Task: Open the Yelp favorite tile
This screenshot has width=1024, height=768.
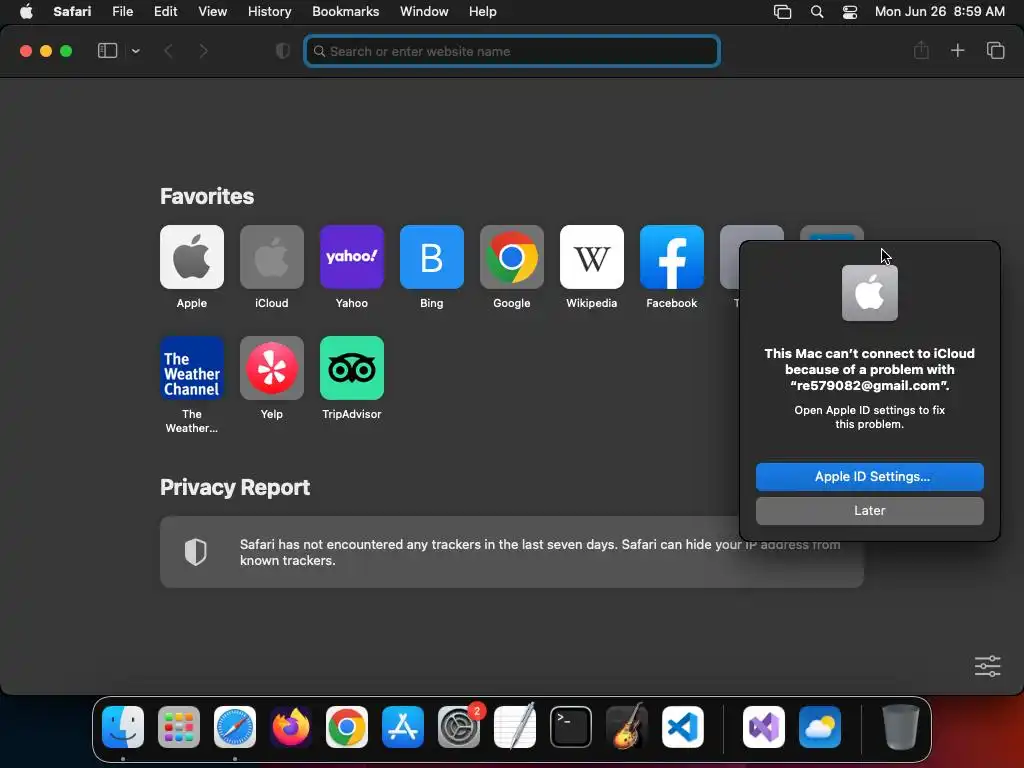Action: (x=272, y=368)
